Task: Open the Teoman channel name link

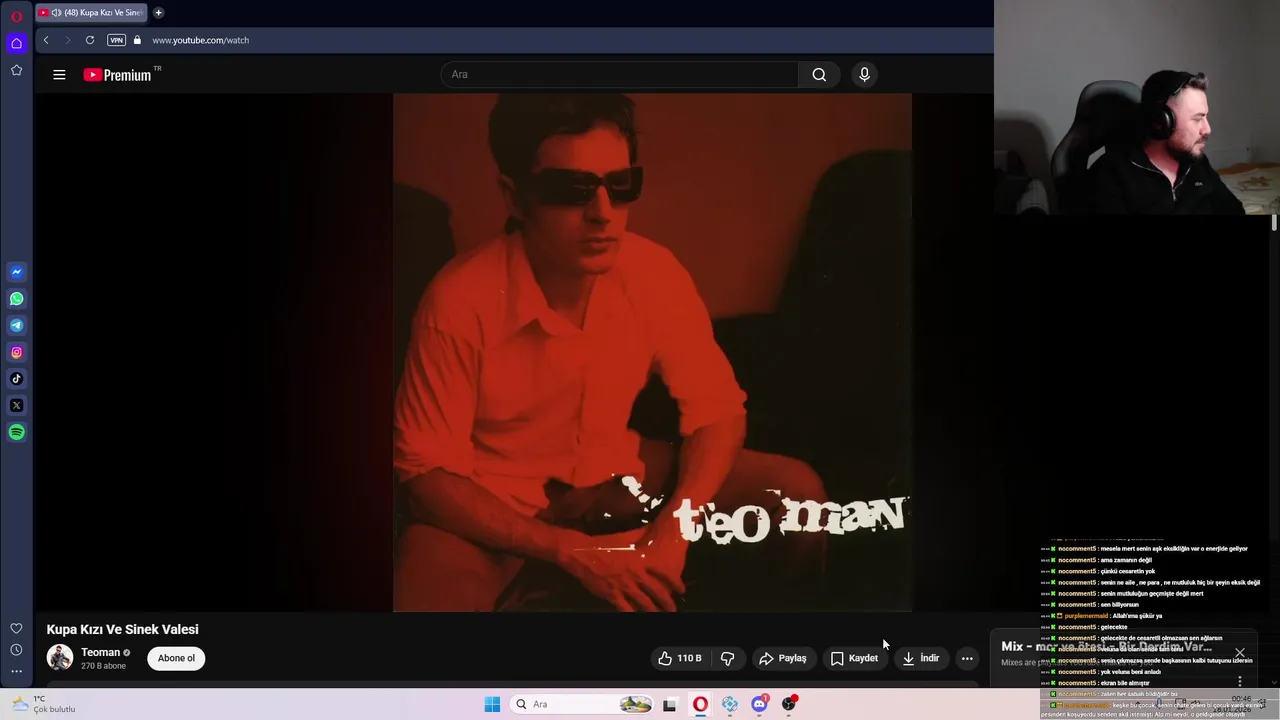Action: point(100,652)
